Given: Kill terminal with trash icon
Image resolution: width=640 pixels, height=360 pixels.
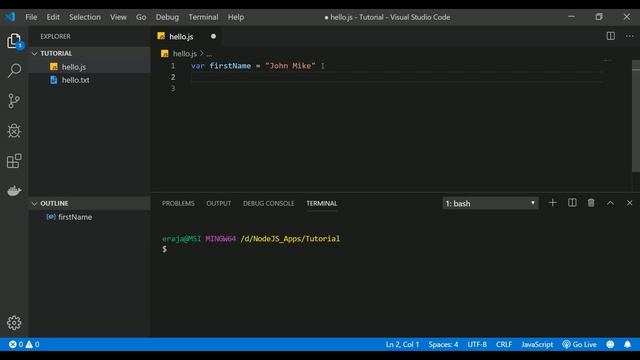Looking at the screenshot, I should coord(591,203).
